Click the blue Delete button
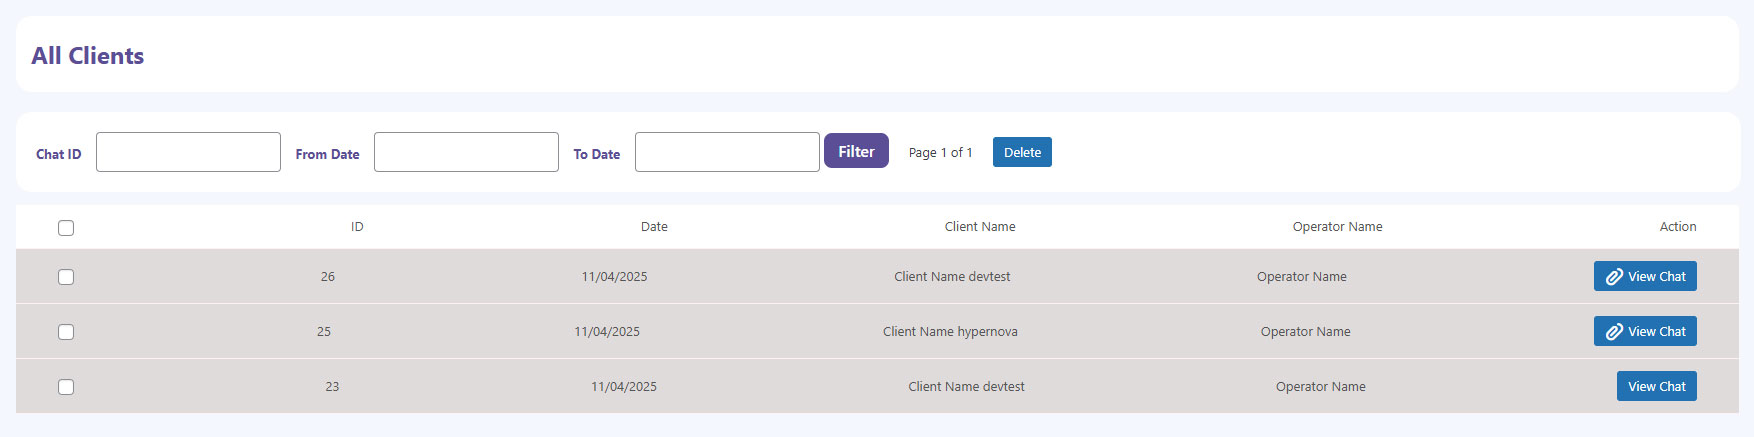The height and width of the screenshot is (437, 1754). (x=1022, y=152)
